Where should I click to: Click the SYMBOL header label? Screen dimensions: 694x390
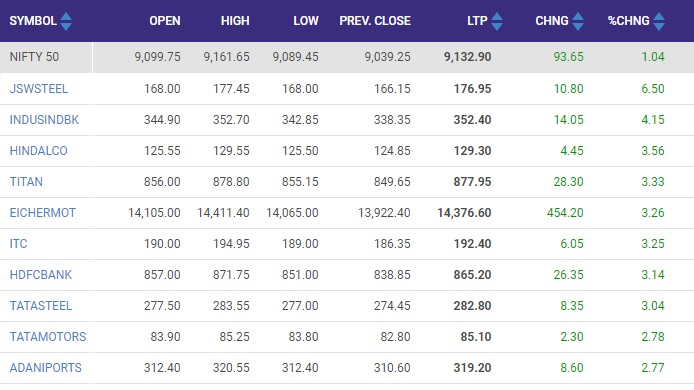tap(33, 21)
